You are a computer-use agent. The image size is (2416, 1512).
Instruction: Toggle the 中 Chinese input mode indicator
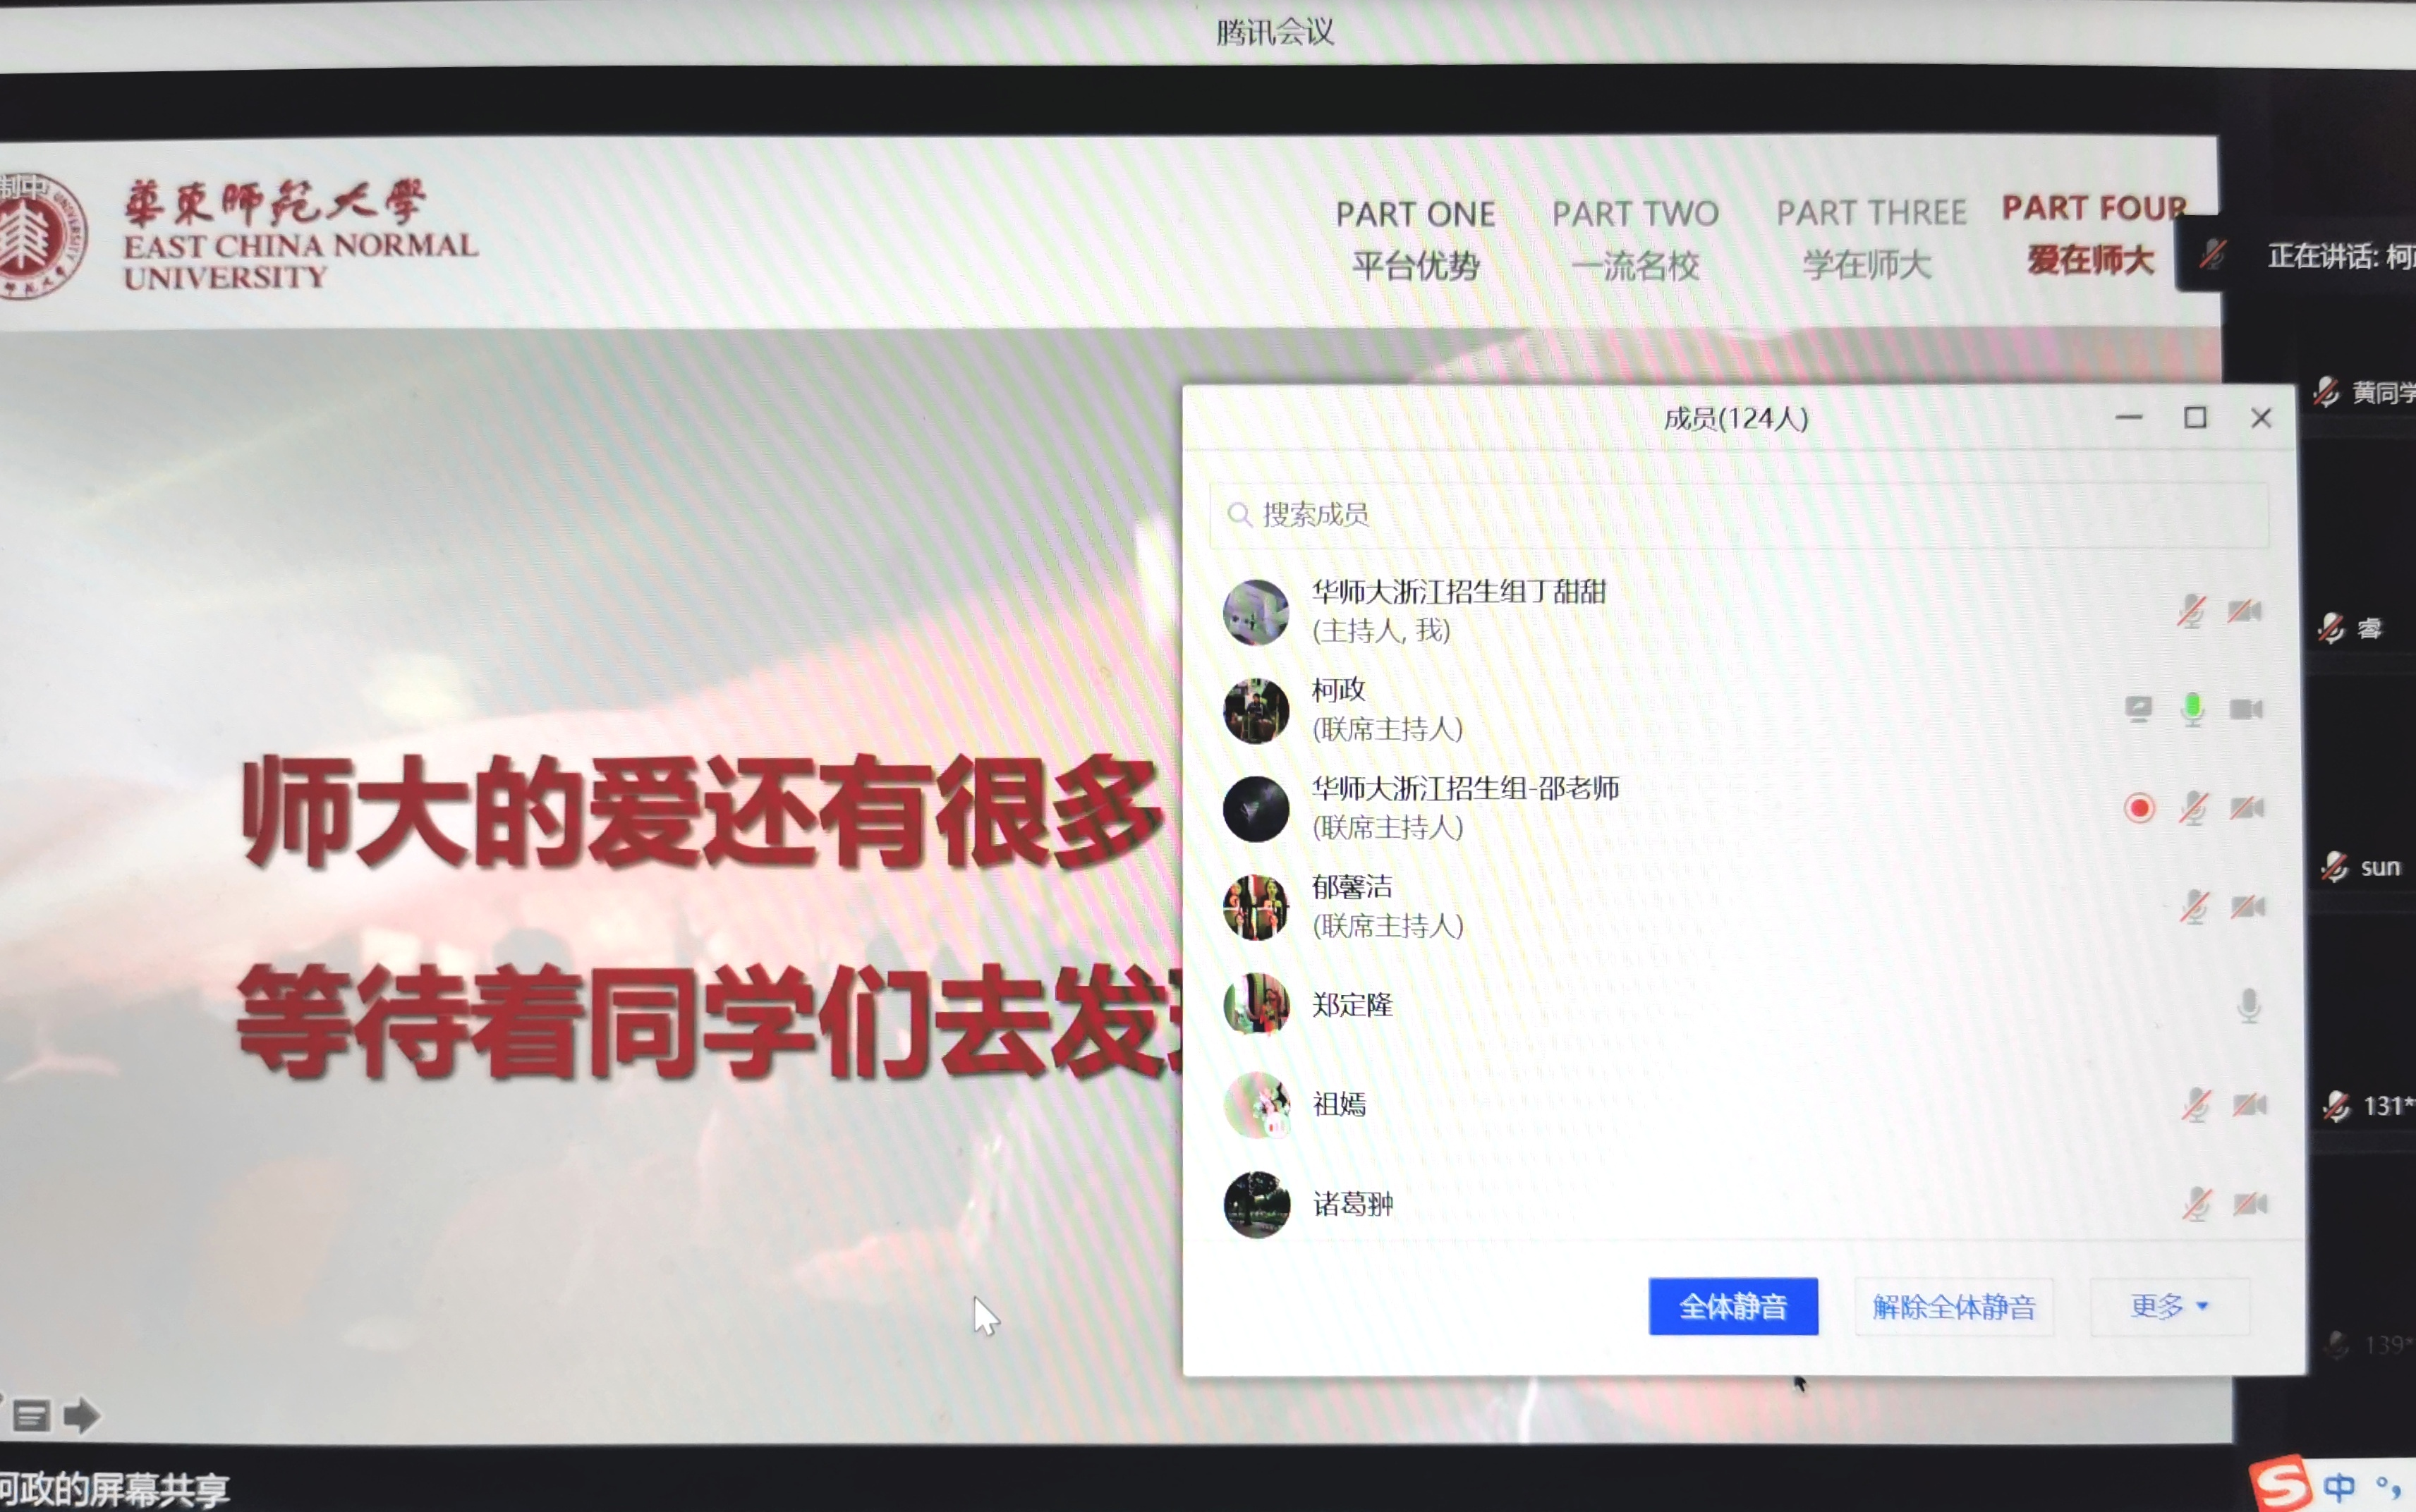click(2338, 1487)
